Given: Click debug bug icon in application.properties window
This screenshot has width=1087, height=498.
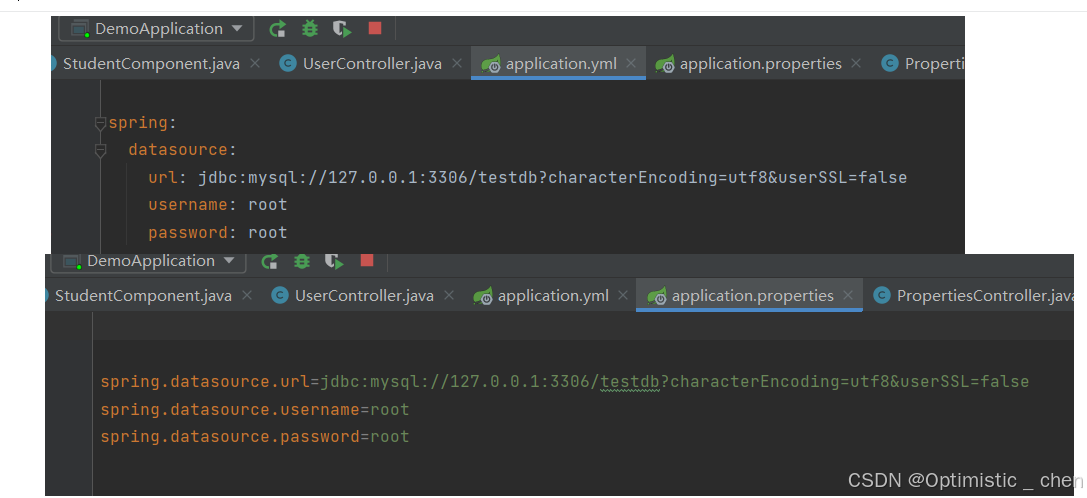Looking at the screenshot, I should 302,261.
